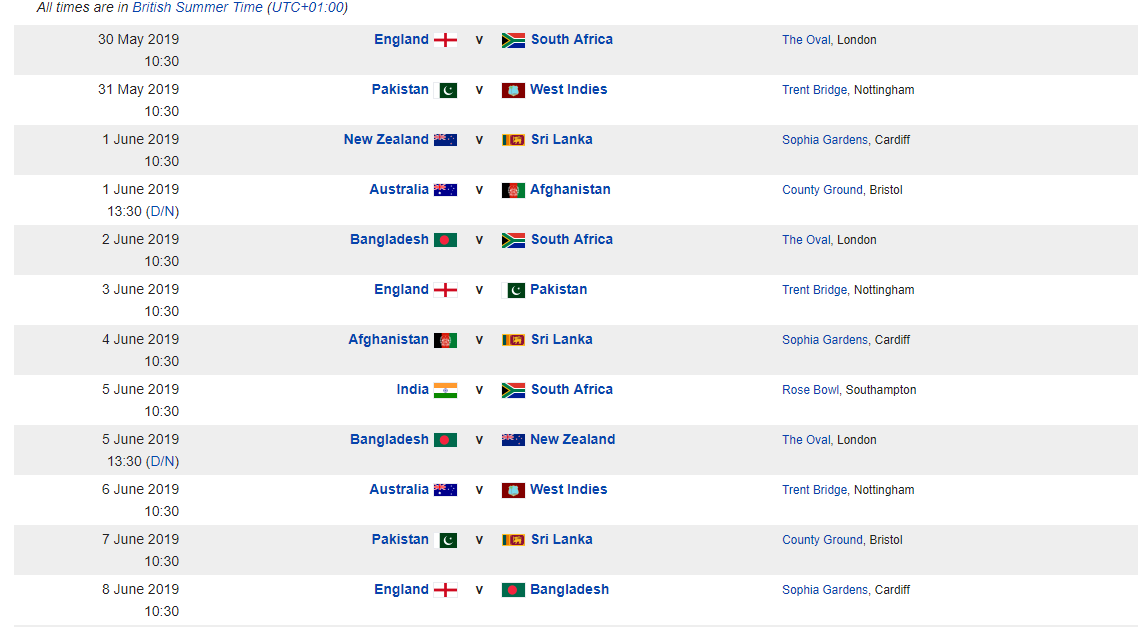Click West Indies flag in 31 May match

pos(514,90)
